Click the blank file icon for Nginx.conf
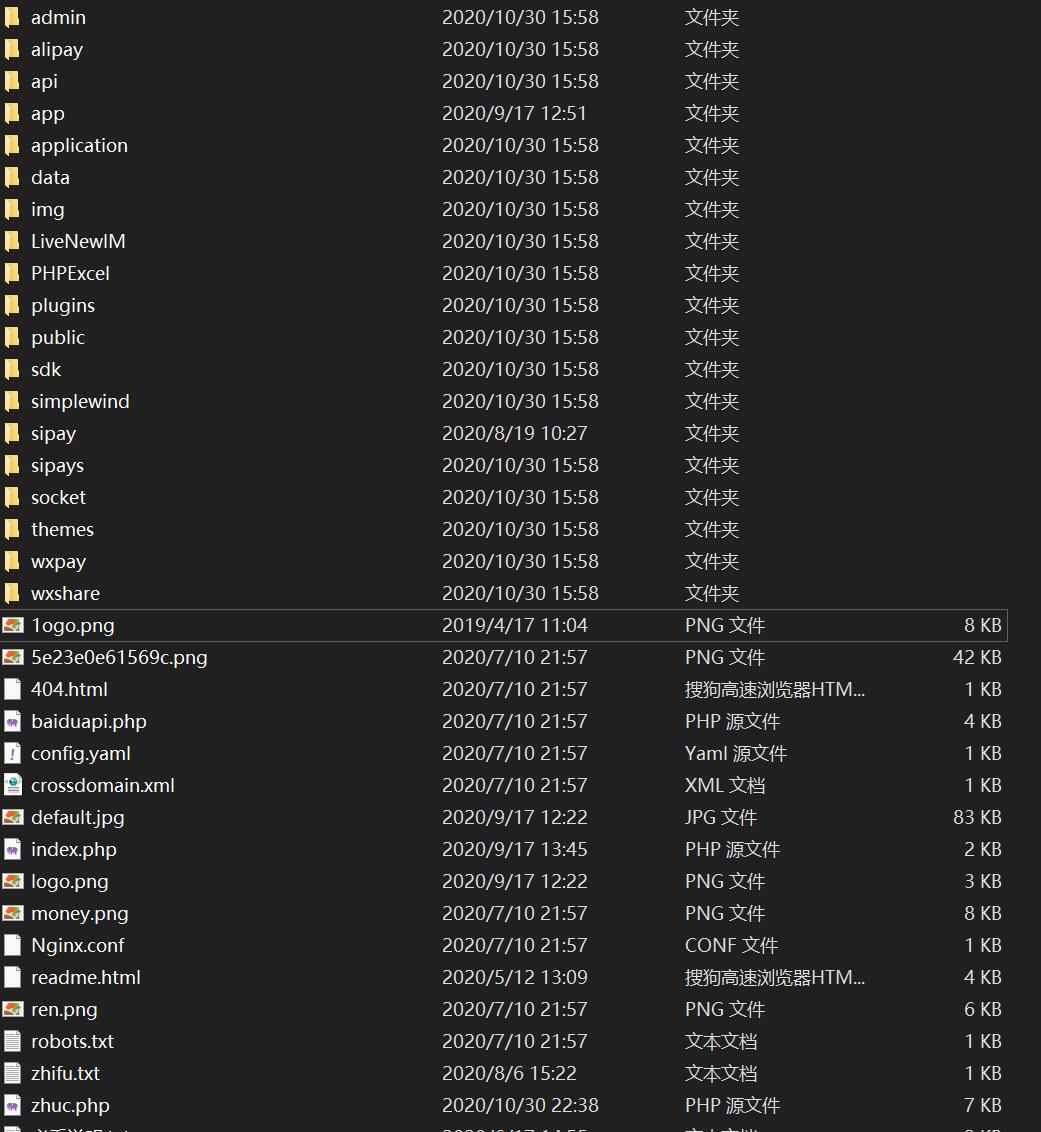Screen dimensions: 1041x1132 (x=12, y=946)
